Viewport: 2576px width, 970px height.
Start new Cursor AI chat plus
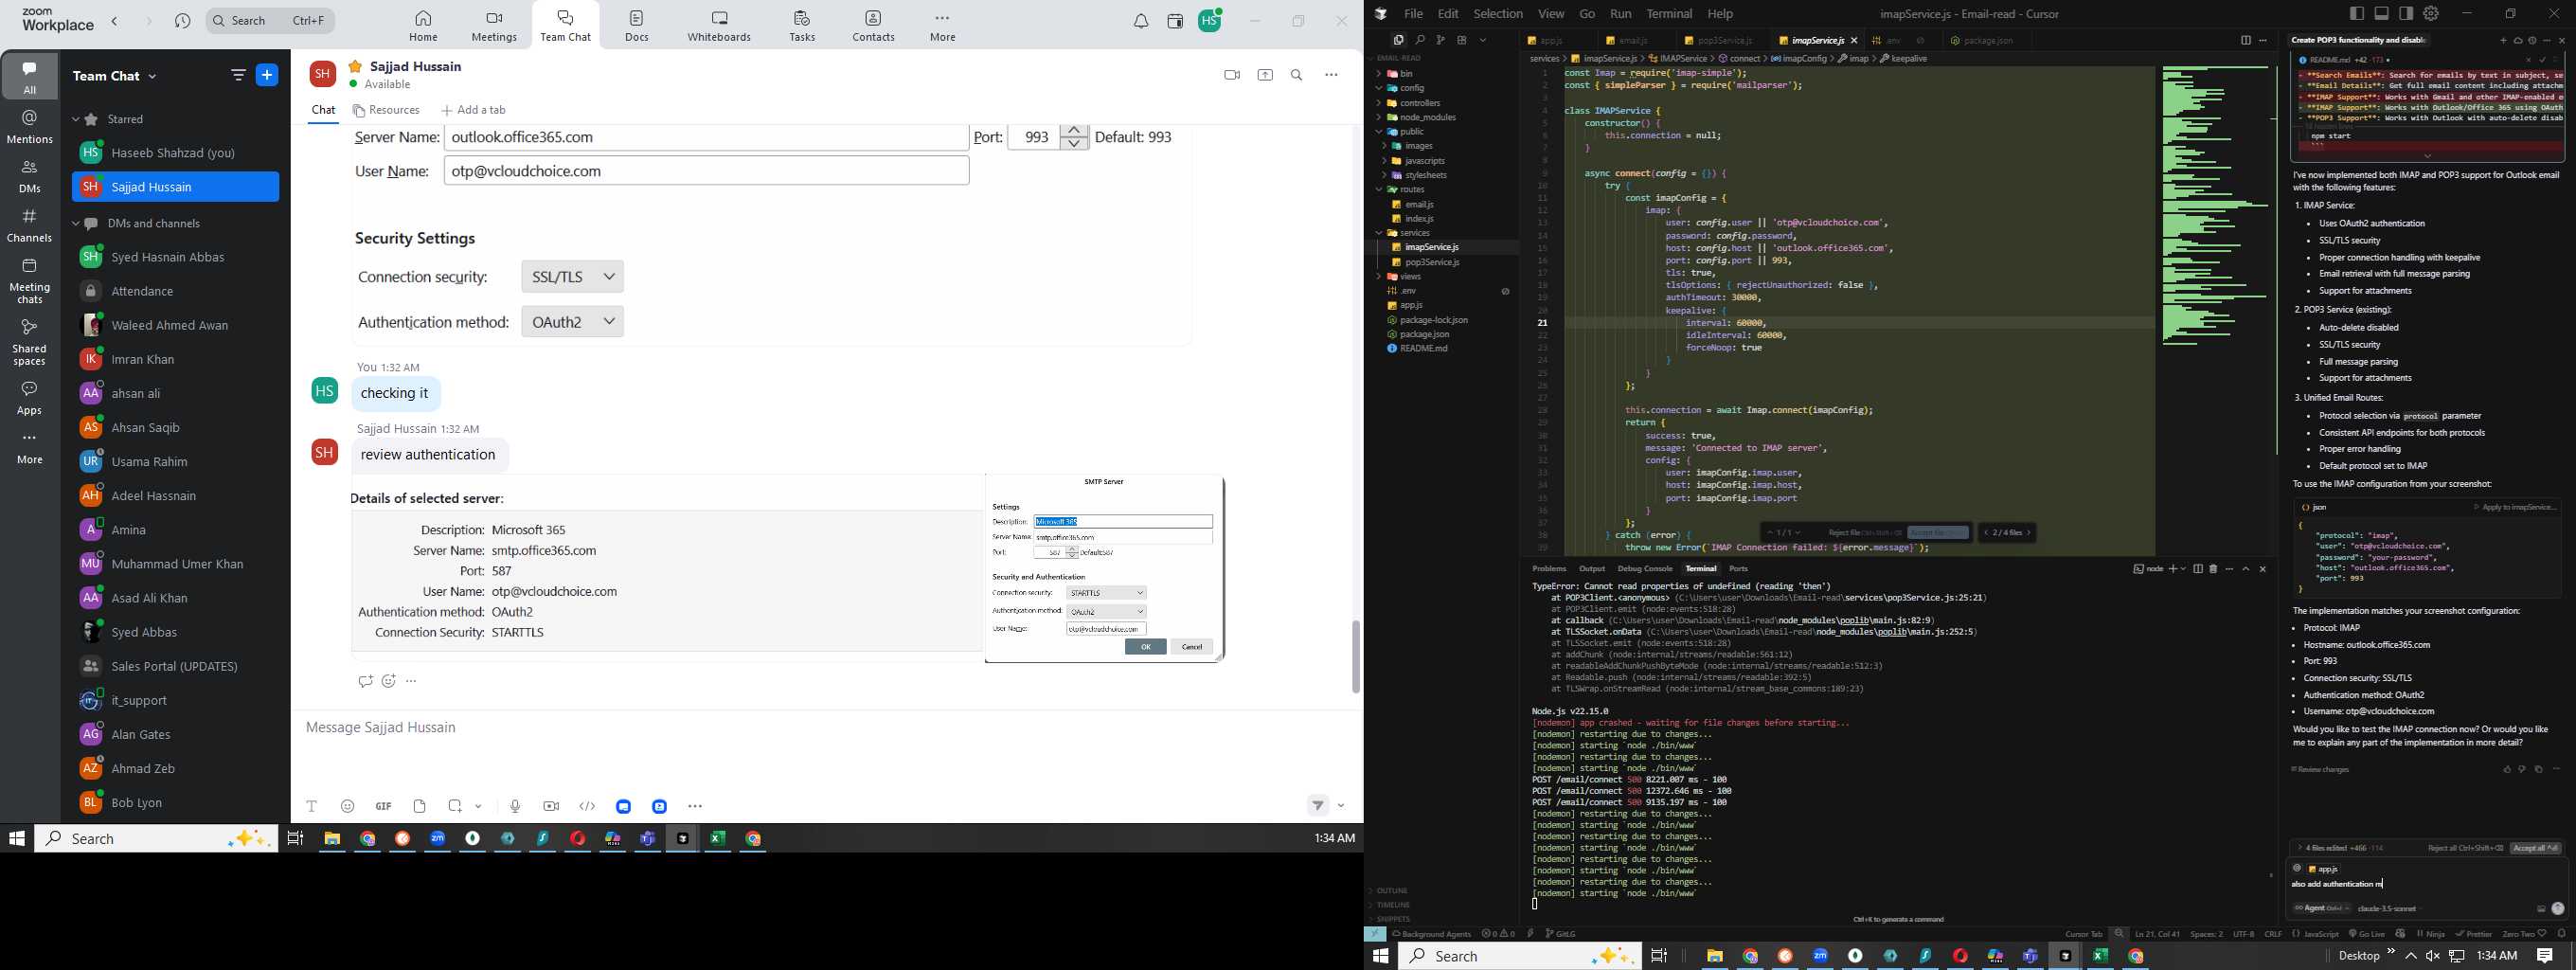[x=2503, y=41]
